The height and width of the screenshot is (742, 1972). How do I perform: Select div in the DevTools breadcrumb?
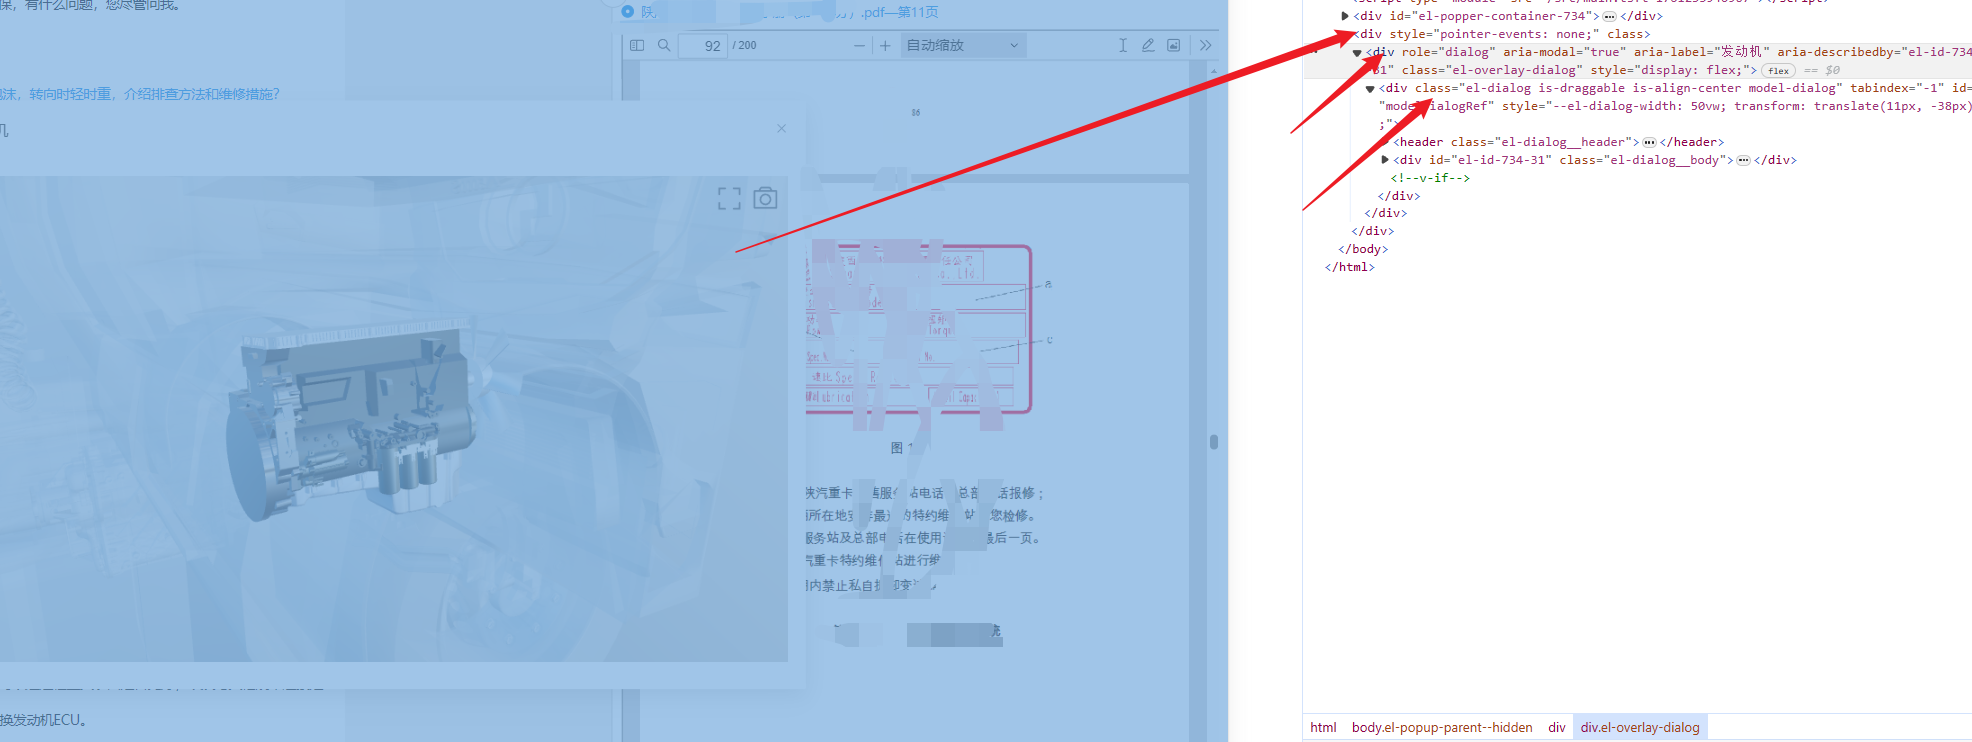[x=1557, y=727]
